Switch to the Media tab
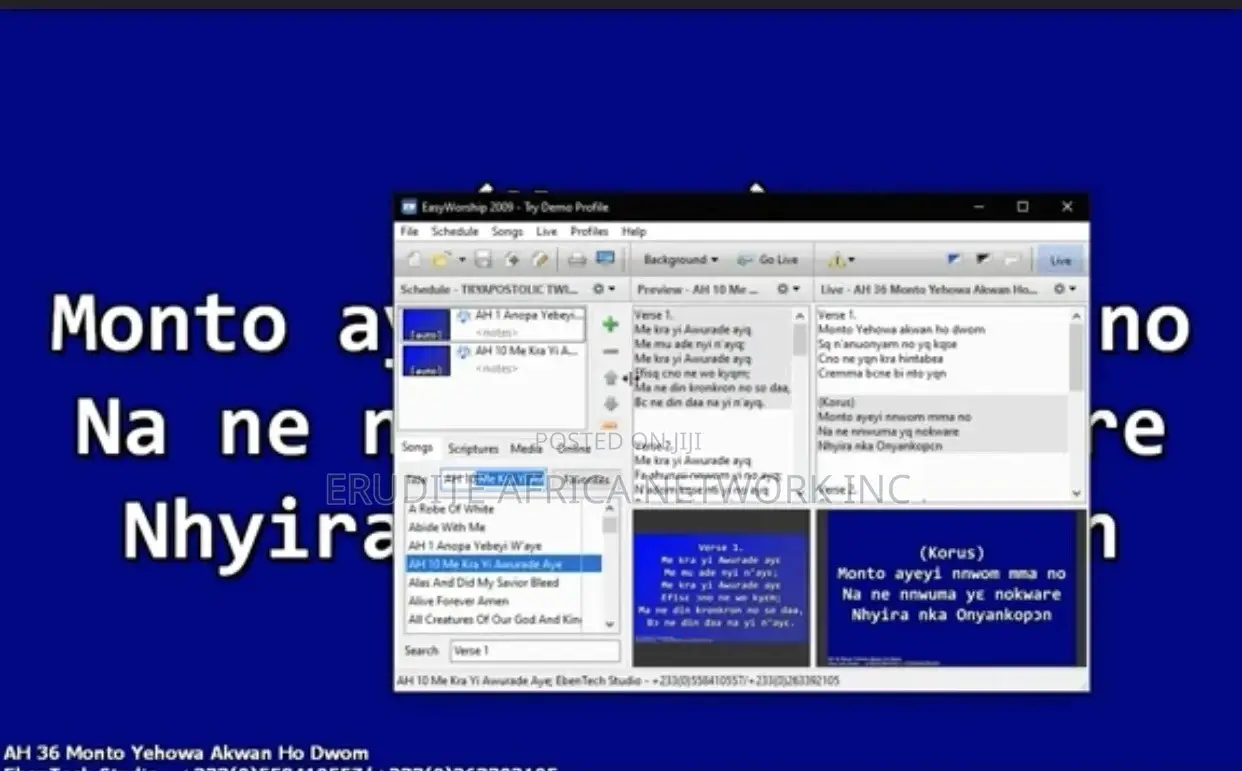 point(526,449)
